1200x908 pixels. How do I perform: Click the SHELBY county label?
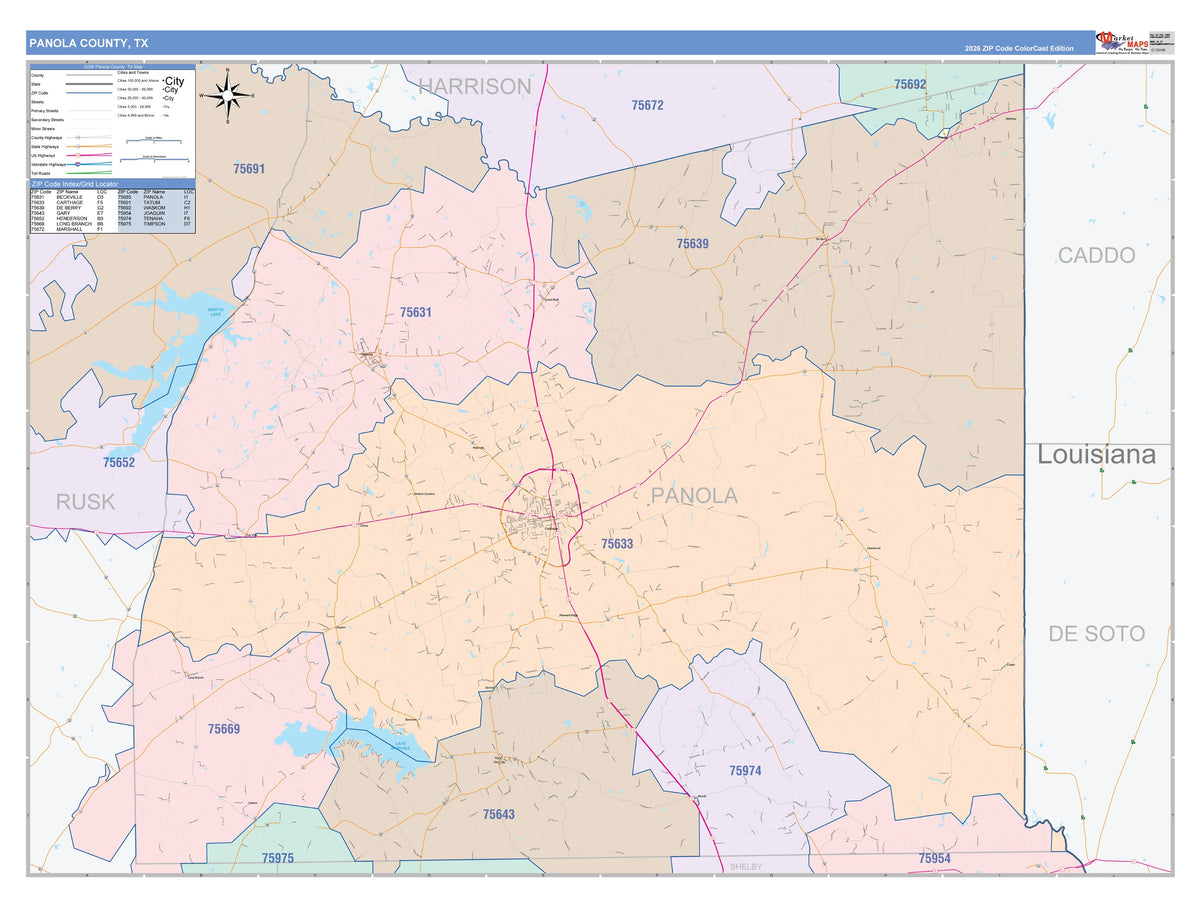(x=746, y=867)
